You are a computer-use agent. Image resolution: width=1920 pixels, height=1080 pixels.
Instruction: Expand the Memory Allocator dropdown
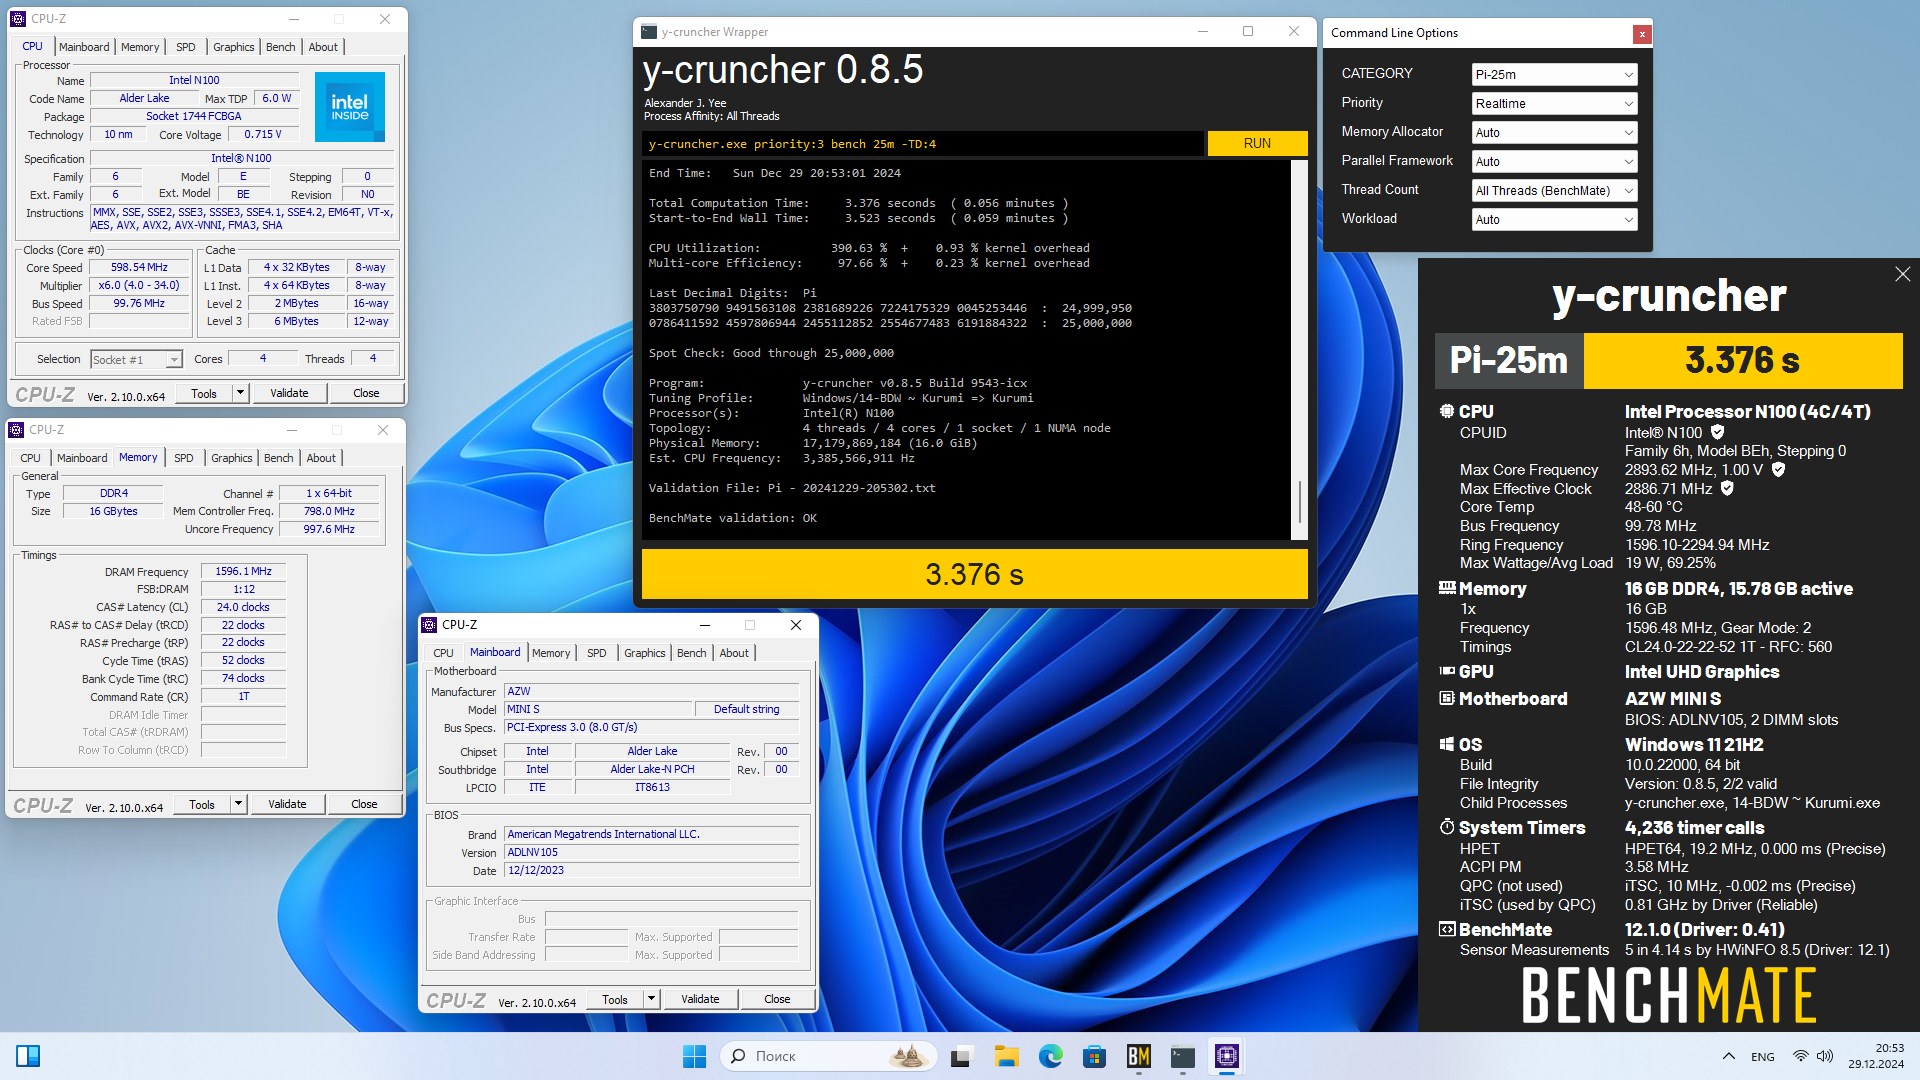pyautogui.click(x=1554, y=133)
